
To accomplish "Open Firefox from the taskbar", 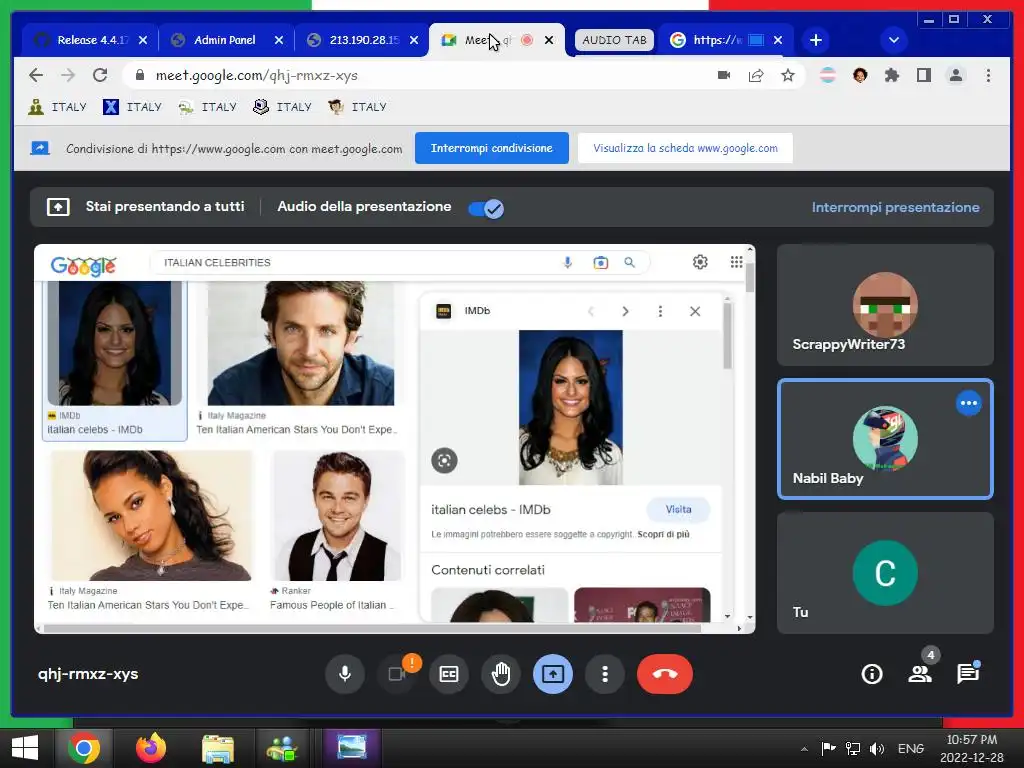I will point(151,748).
